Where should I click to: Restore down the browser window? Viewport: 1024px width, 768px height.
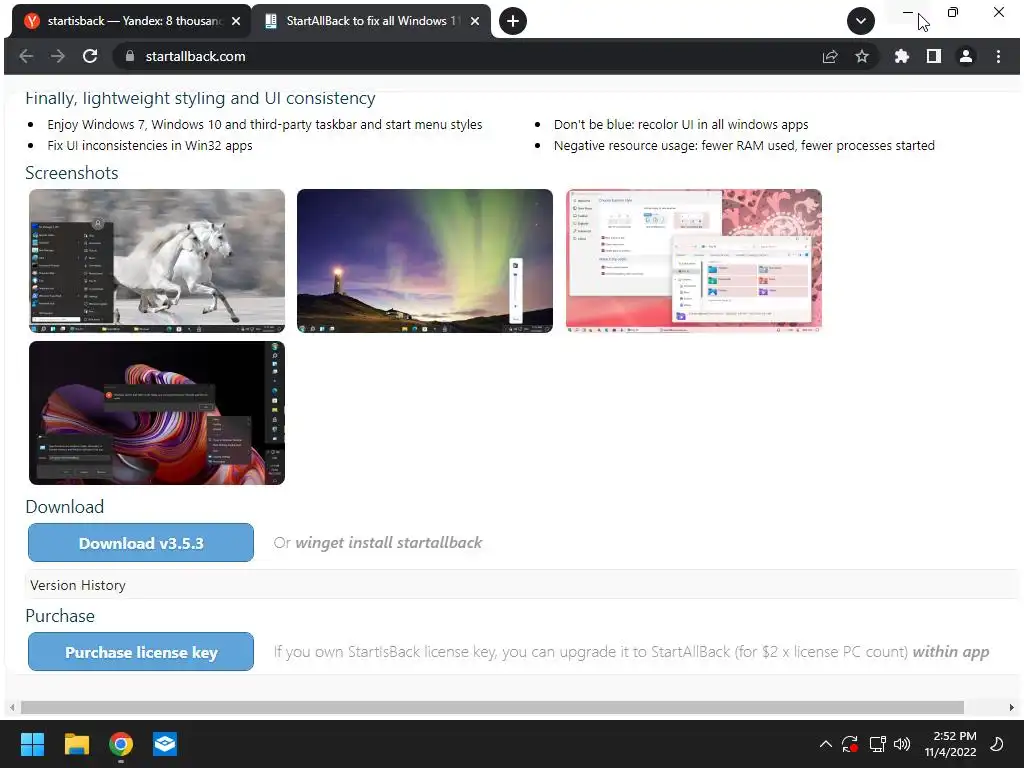coord(953,12)
